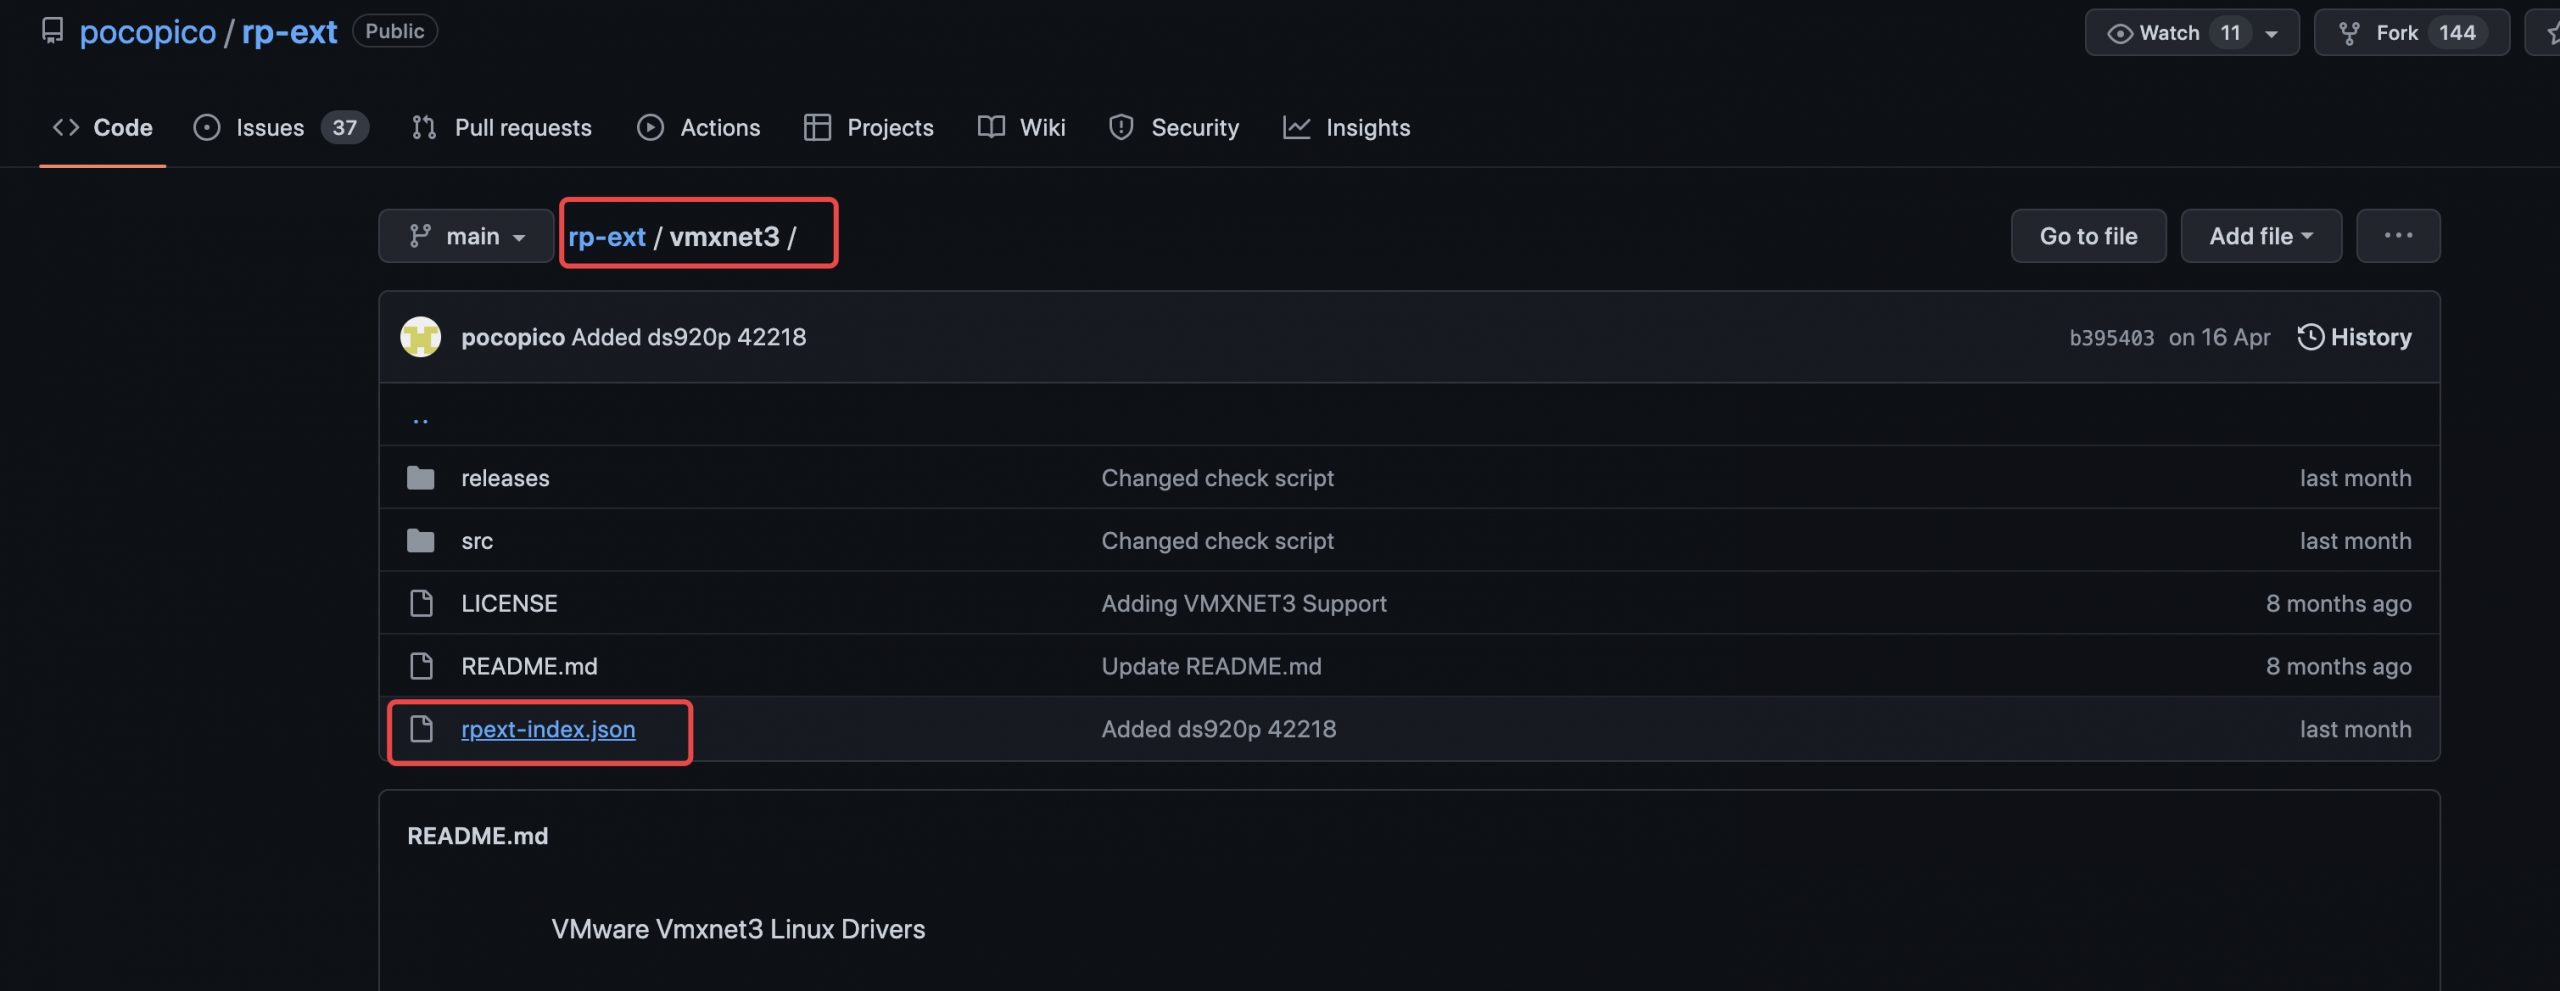
Task: Open the pocopico owner profile link
Action: coord(148,32)
